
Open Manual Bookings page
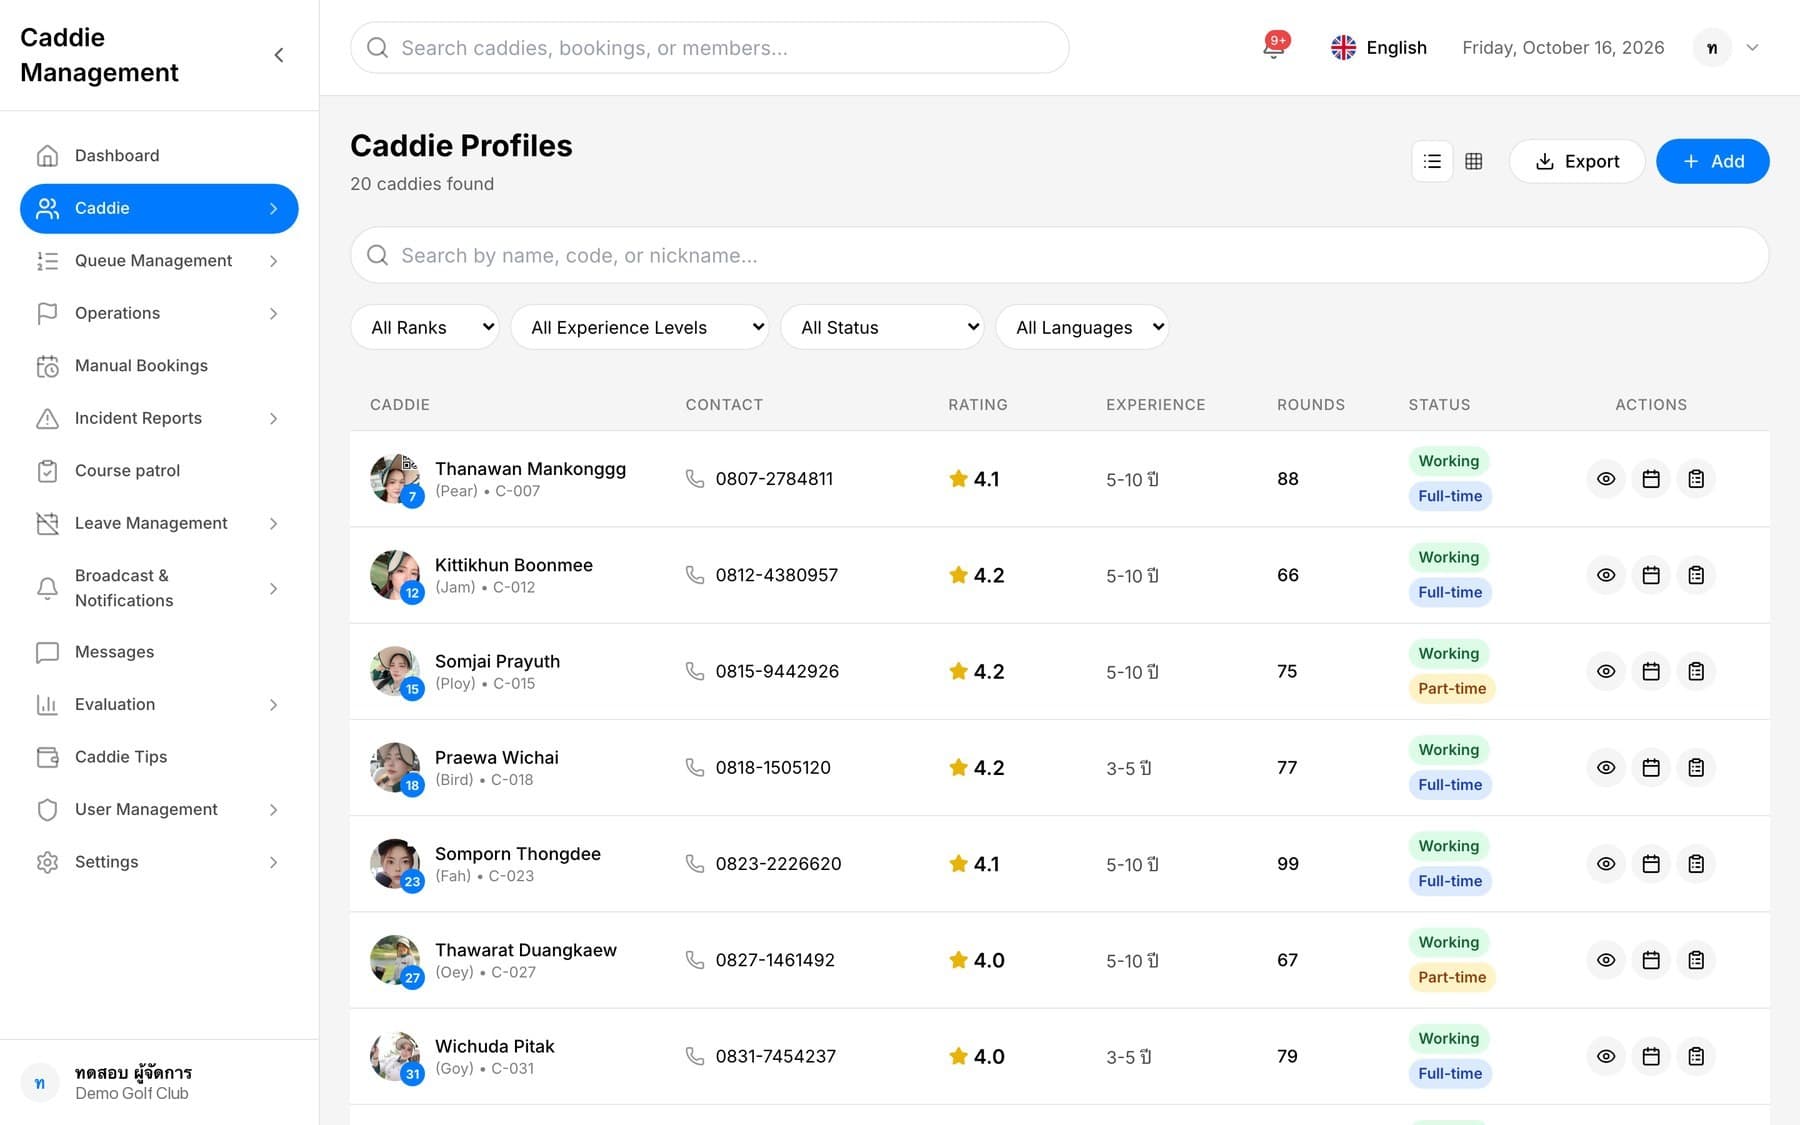(x=159, y=366)
